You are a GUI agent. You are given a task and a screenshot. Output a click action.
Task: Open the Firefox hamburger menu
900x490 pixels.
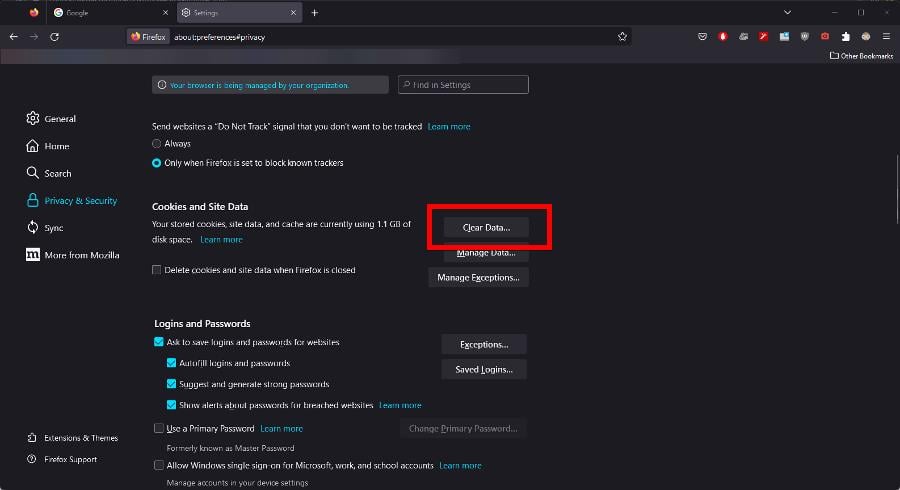(x=885, y=36)
